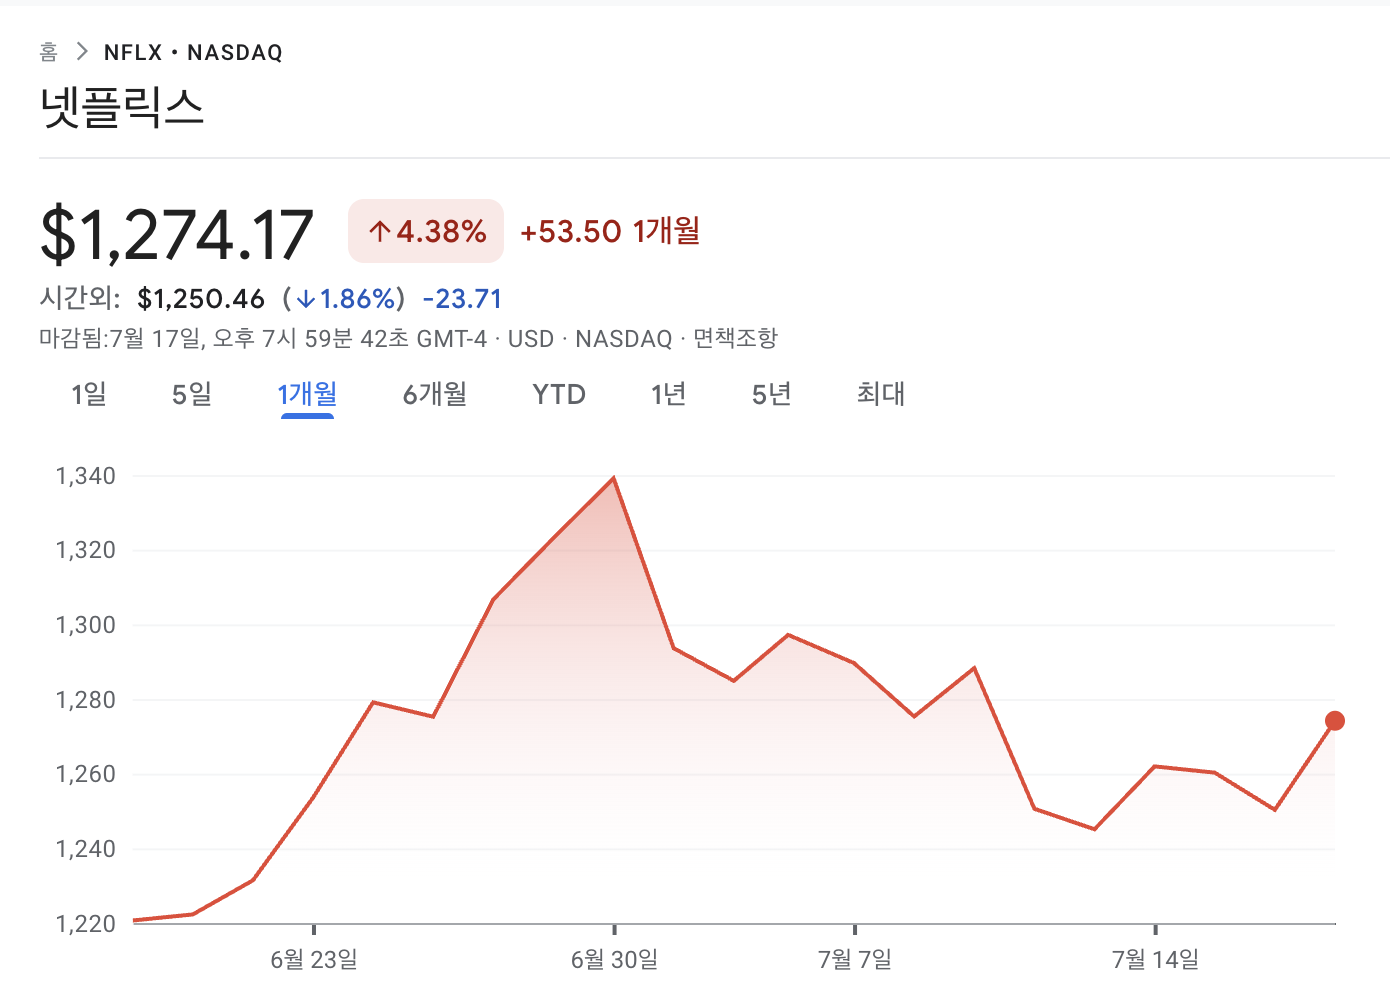1390x996 pixels.
Task: Open the 6개월 chart range
Action: pyautogui.click(x=435, y=394)
